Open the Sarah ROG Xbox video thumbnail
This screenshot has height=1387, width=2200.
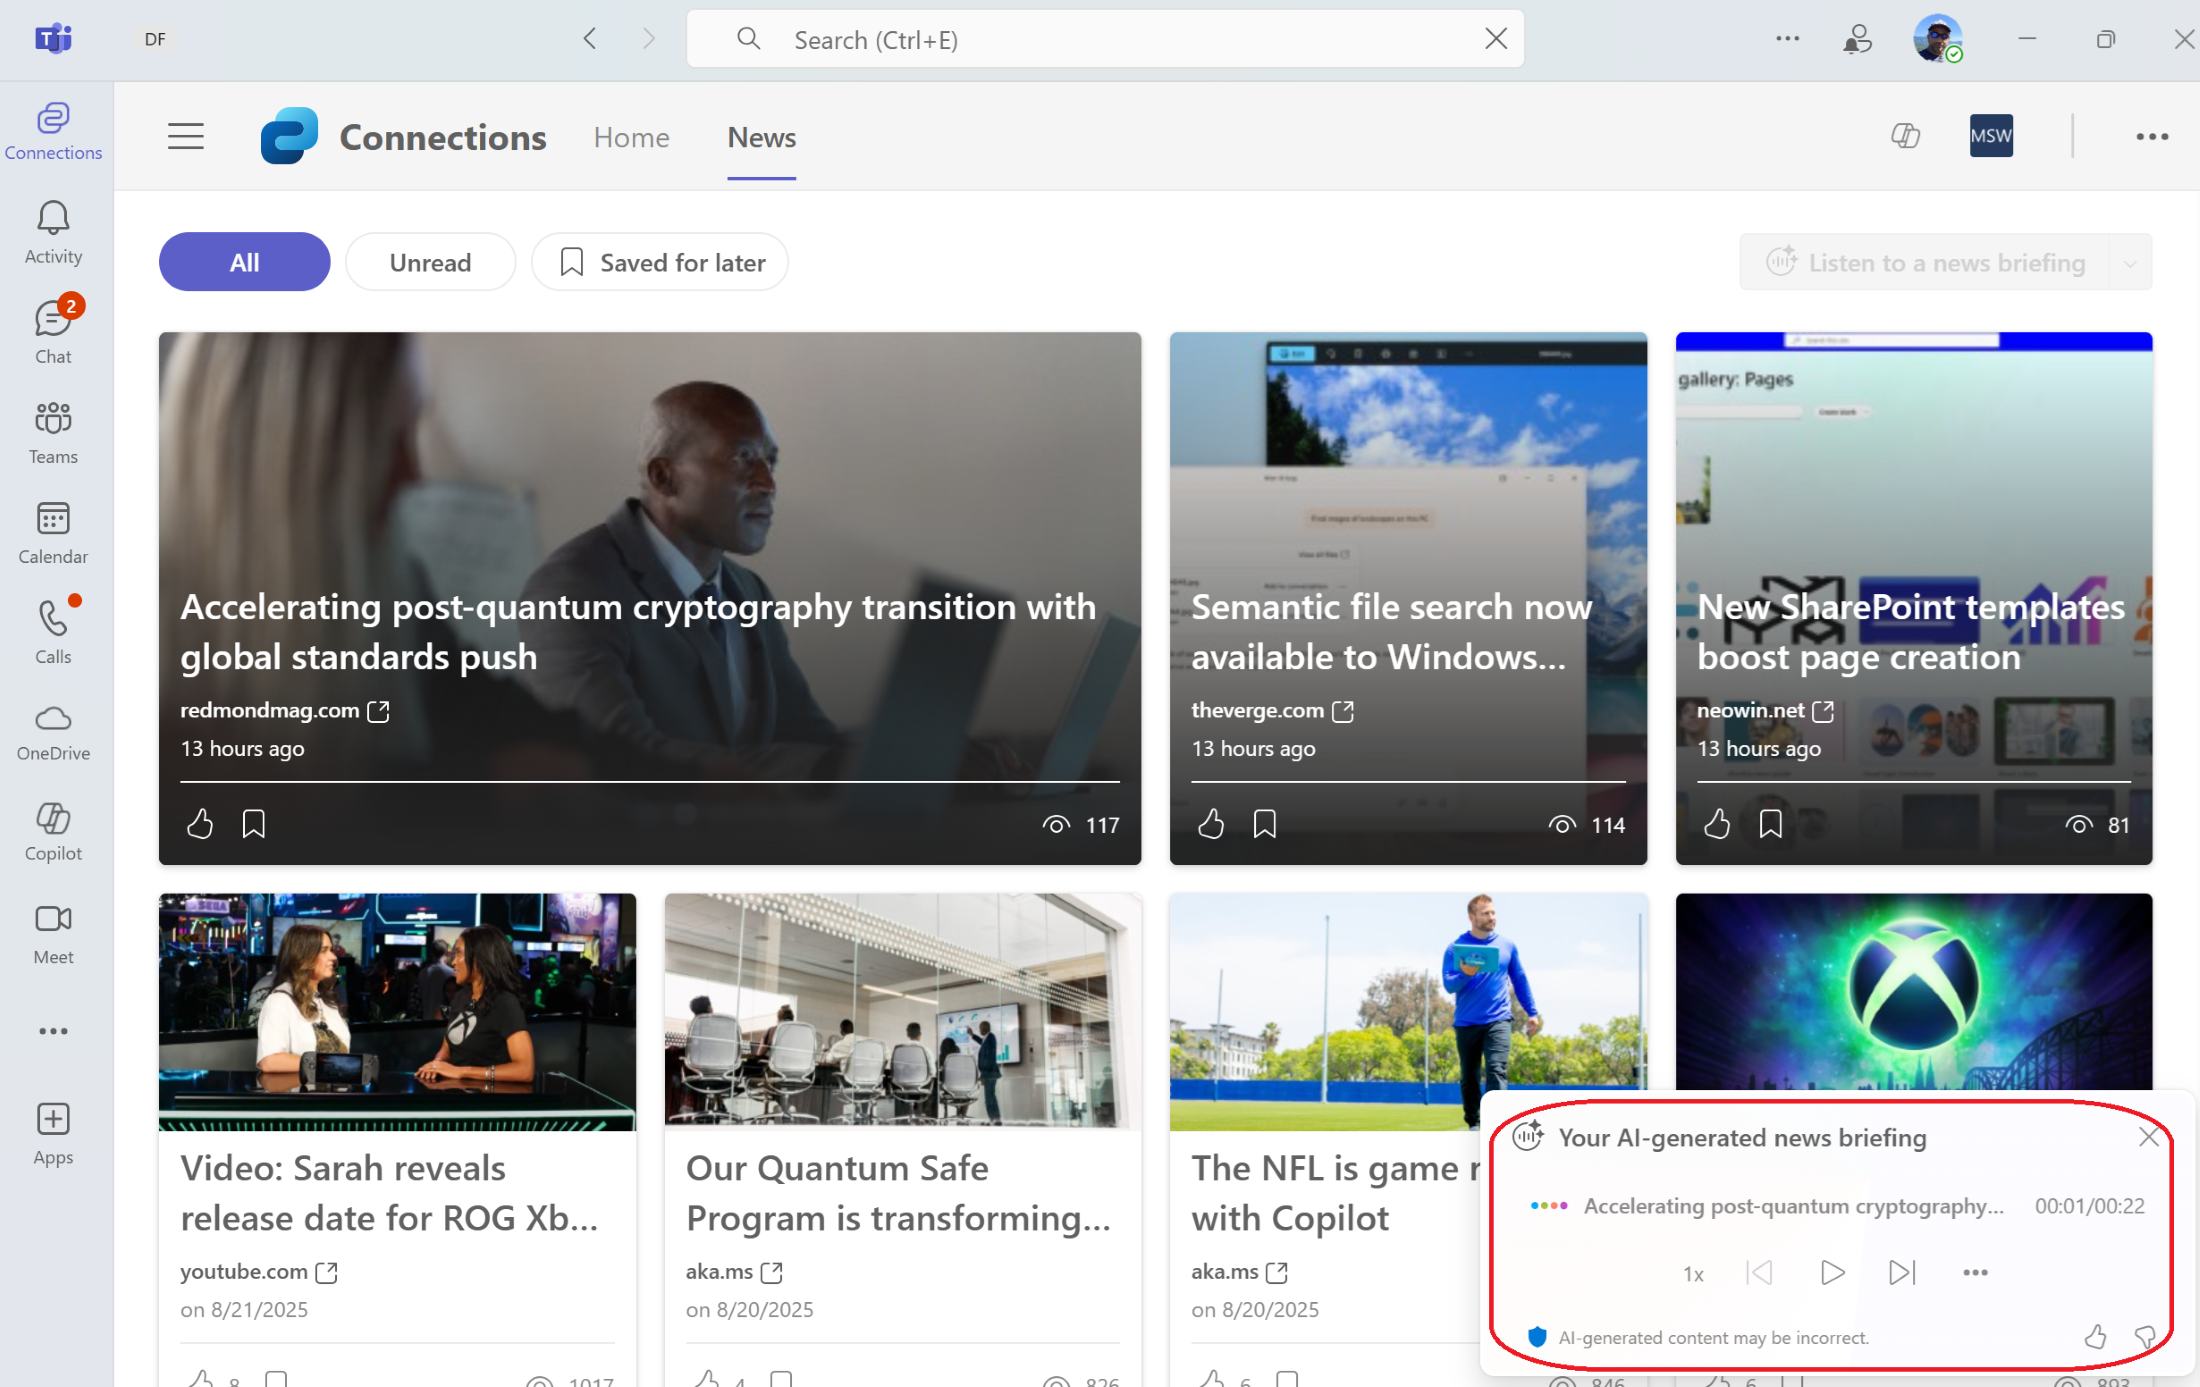tap(397, 1012)
